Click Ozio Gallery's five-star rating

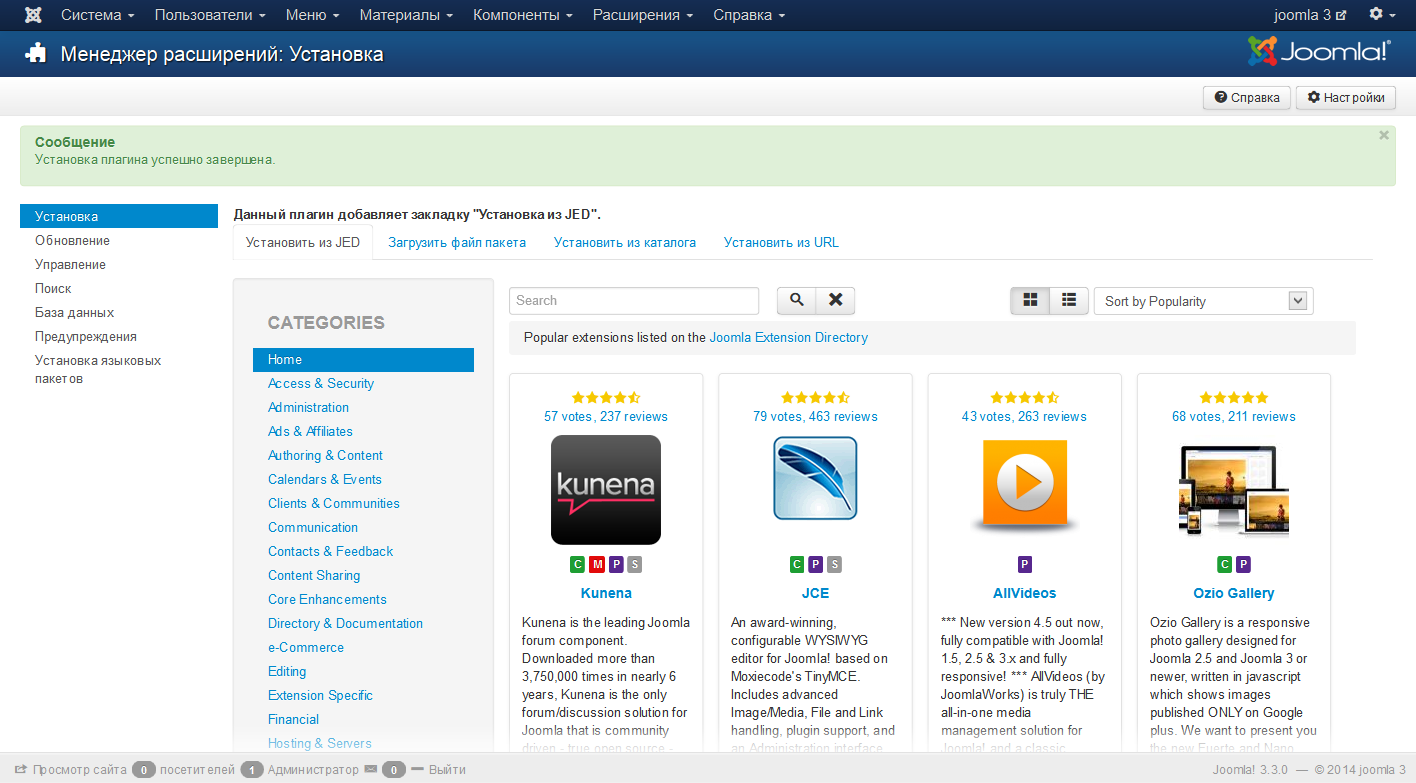pyautogui.click(x=1234, y=398)
